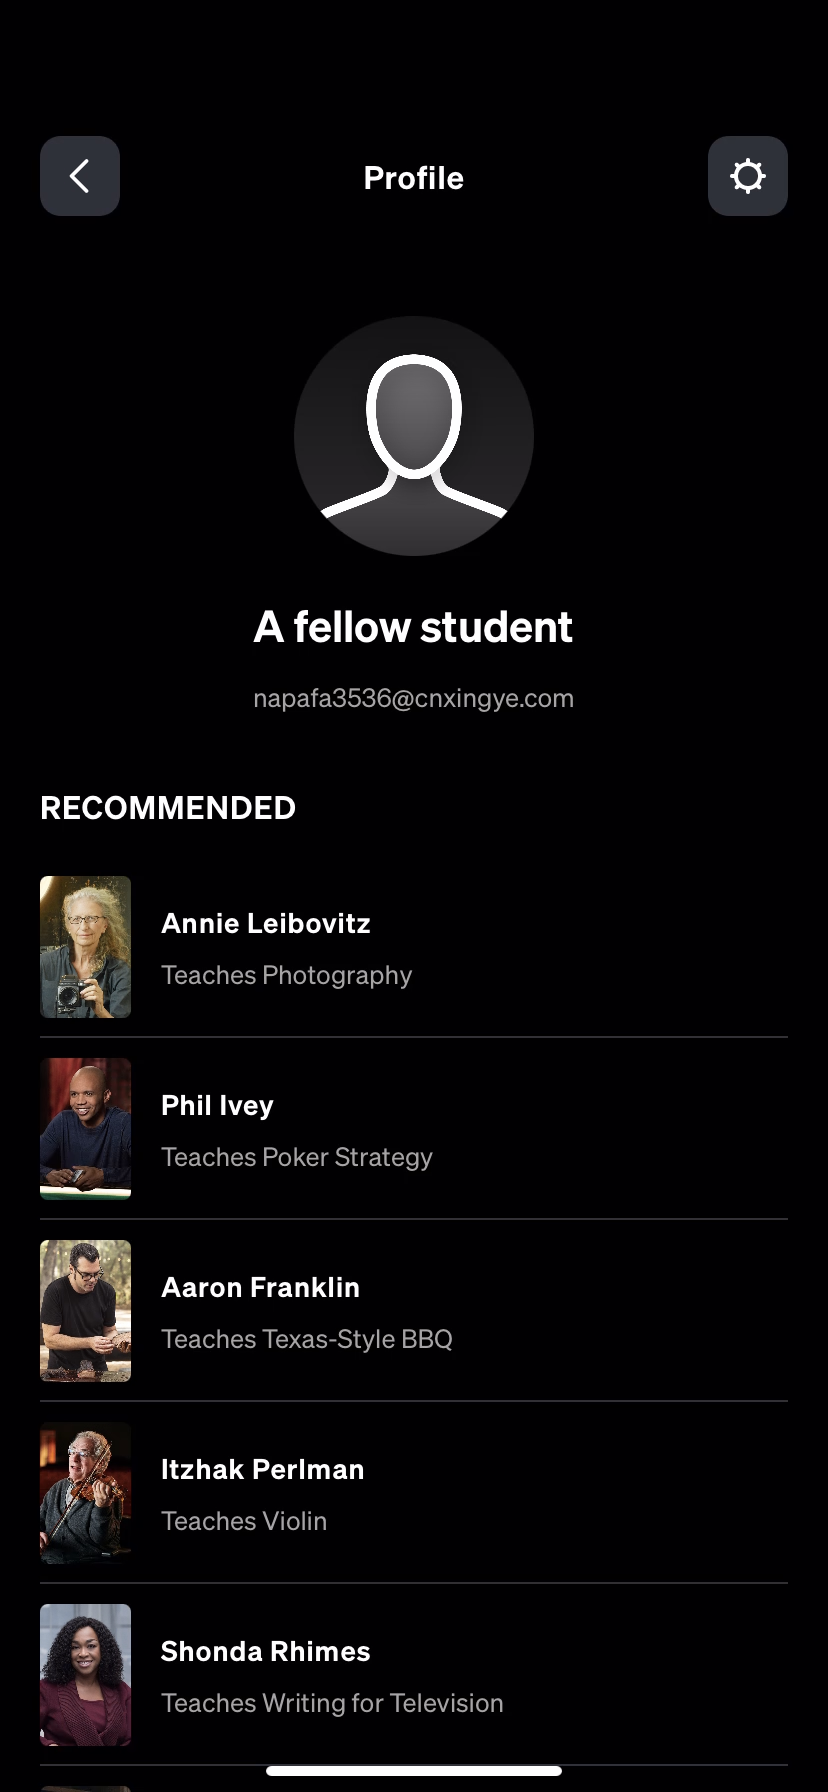Viewport: 828px width, 1792px height.
Task: Open settings via the gear icon
Action: coord(747,176)
